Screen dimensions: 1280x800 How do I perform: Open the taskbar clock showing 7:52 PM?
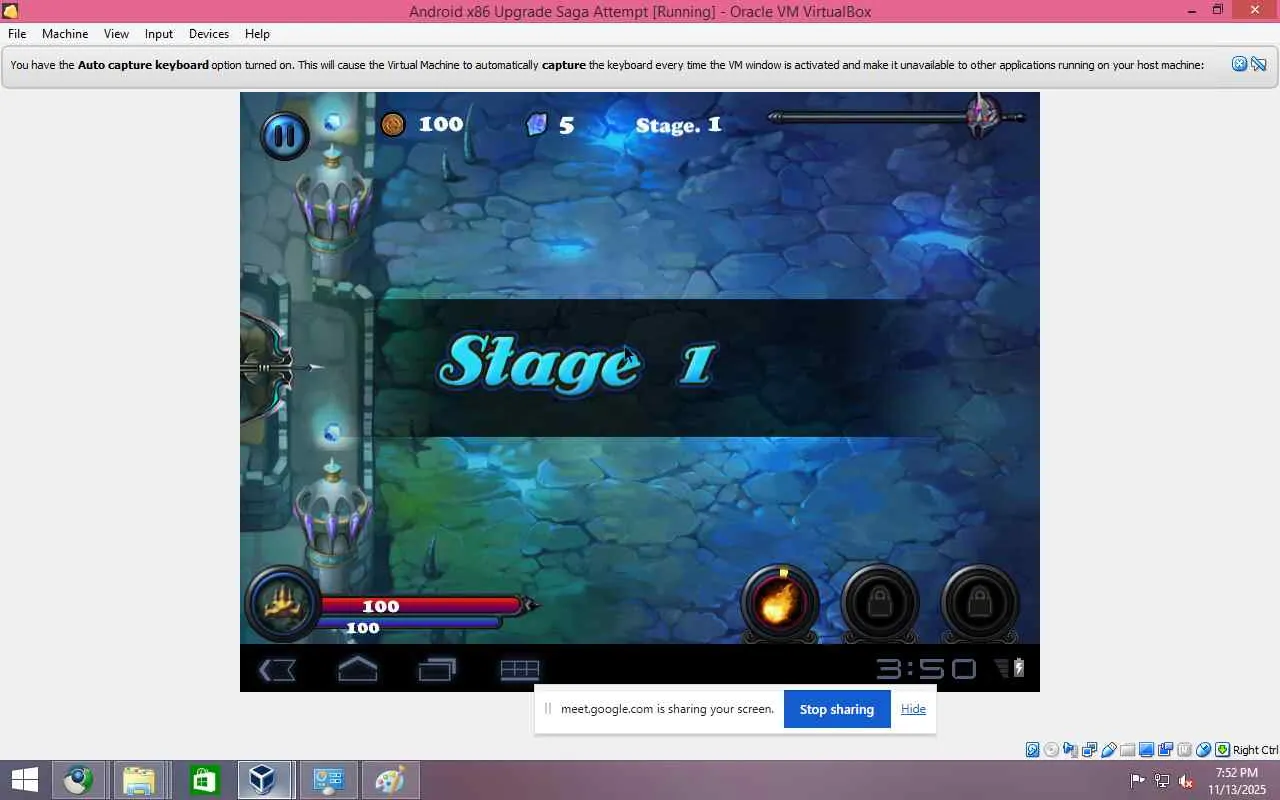tap(1237, 780)
